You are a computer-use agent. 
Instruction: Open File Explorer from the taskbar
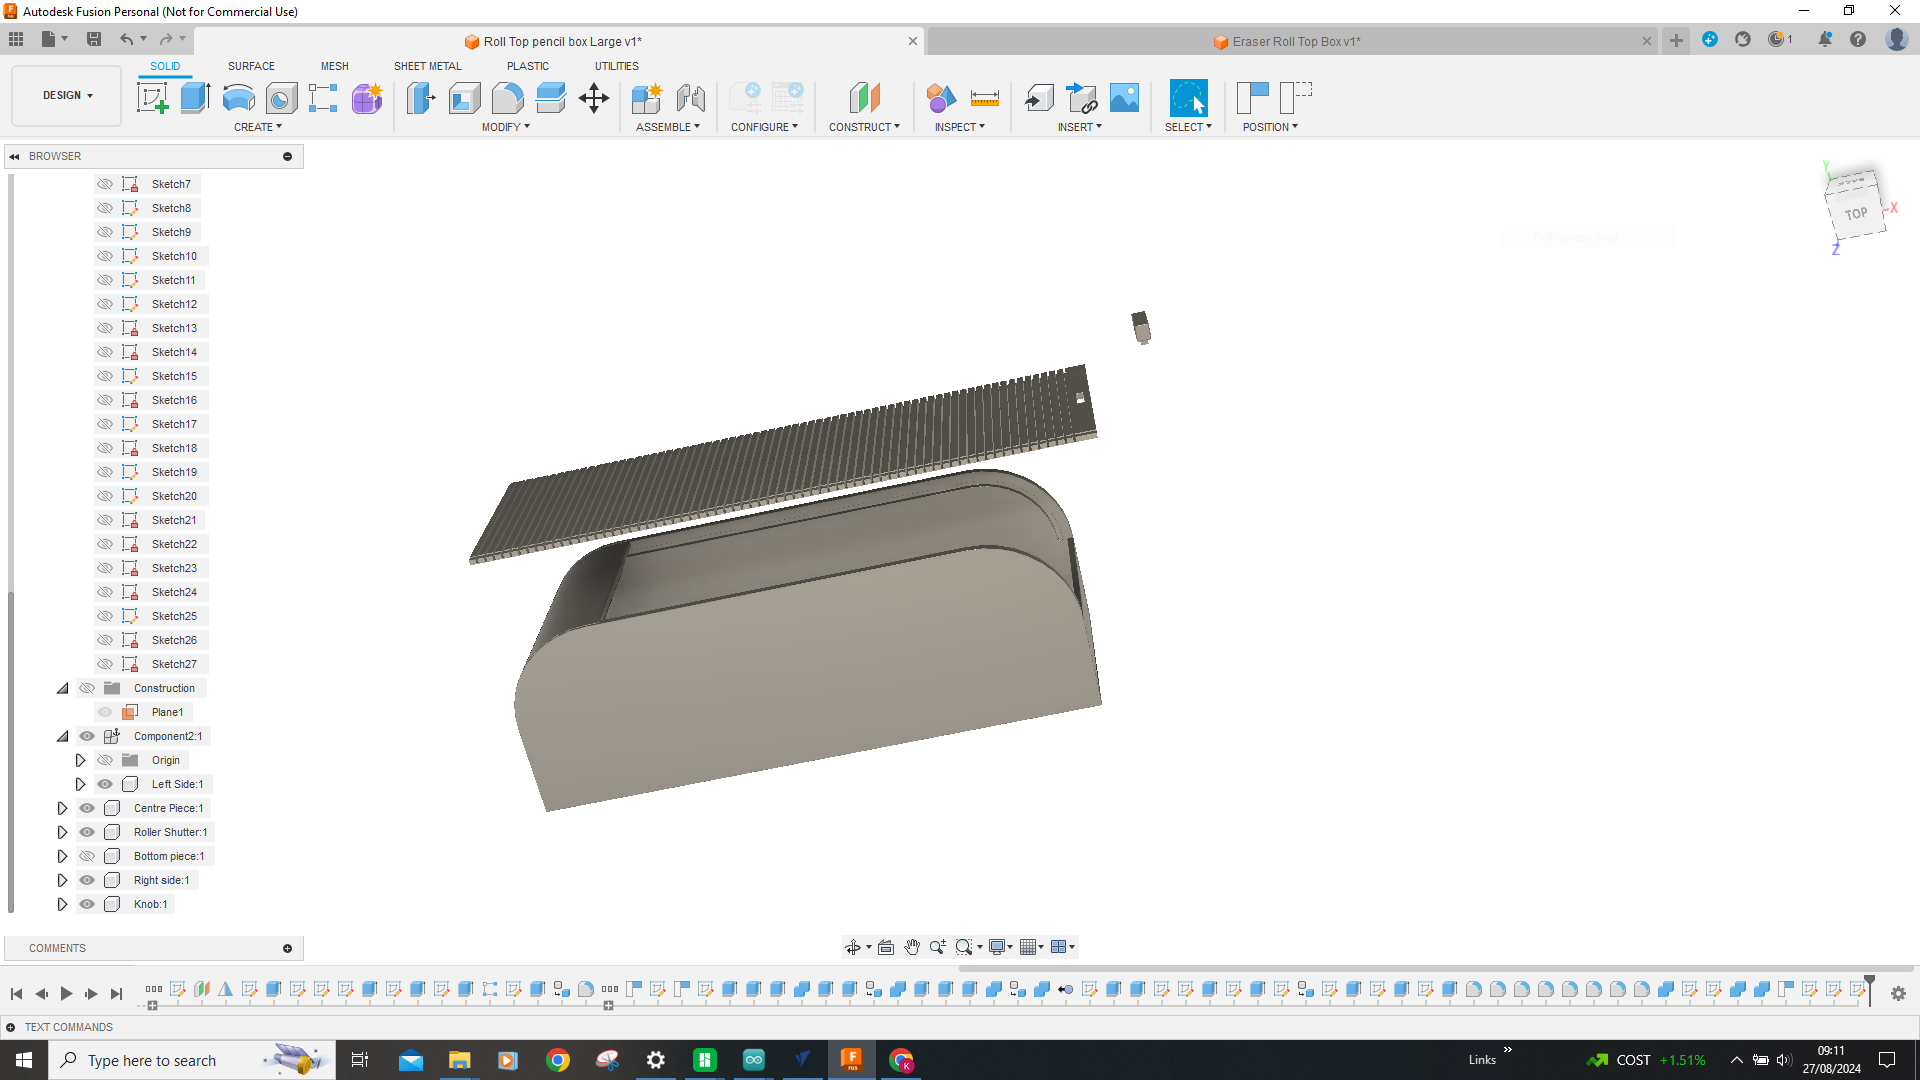[459, 1060]
